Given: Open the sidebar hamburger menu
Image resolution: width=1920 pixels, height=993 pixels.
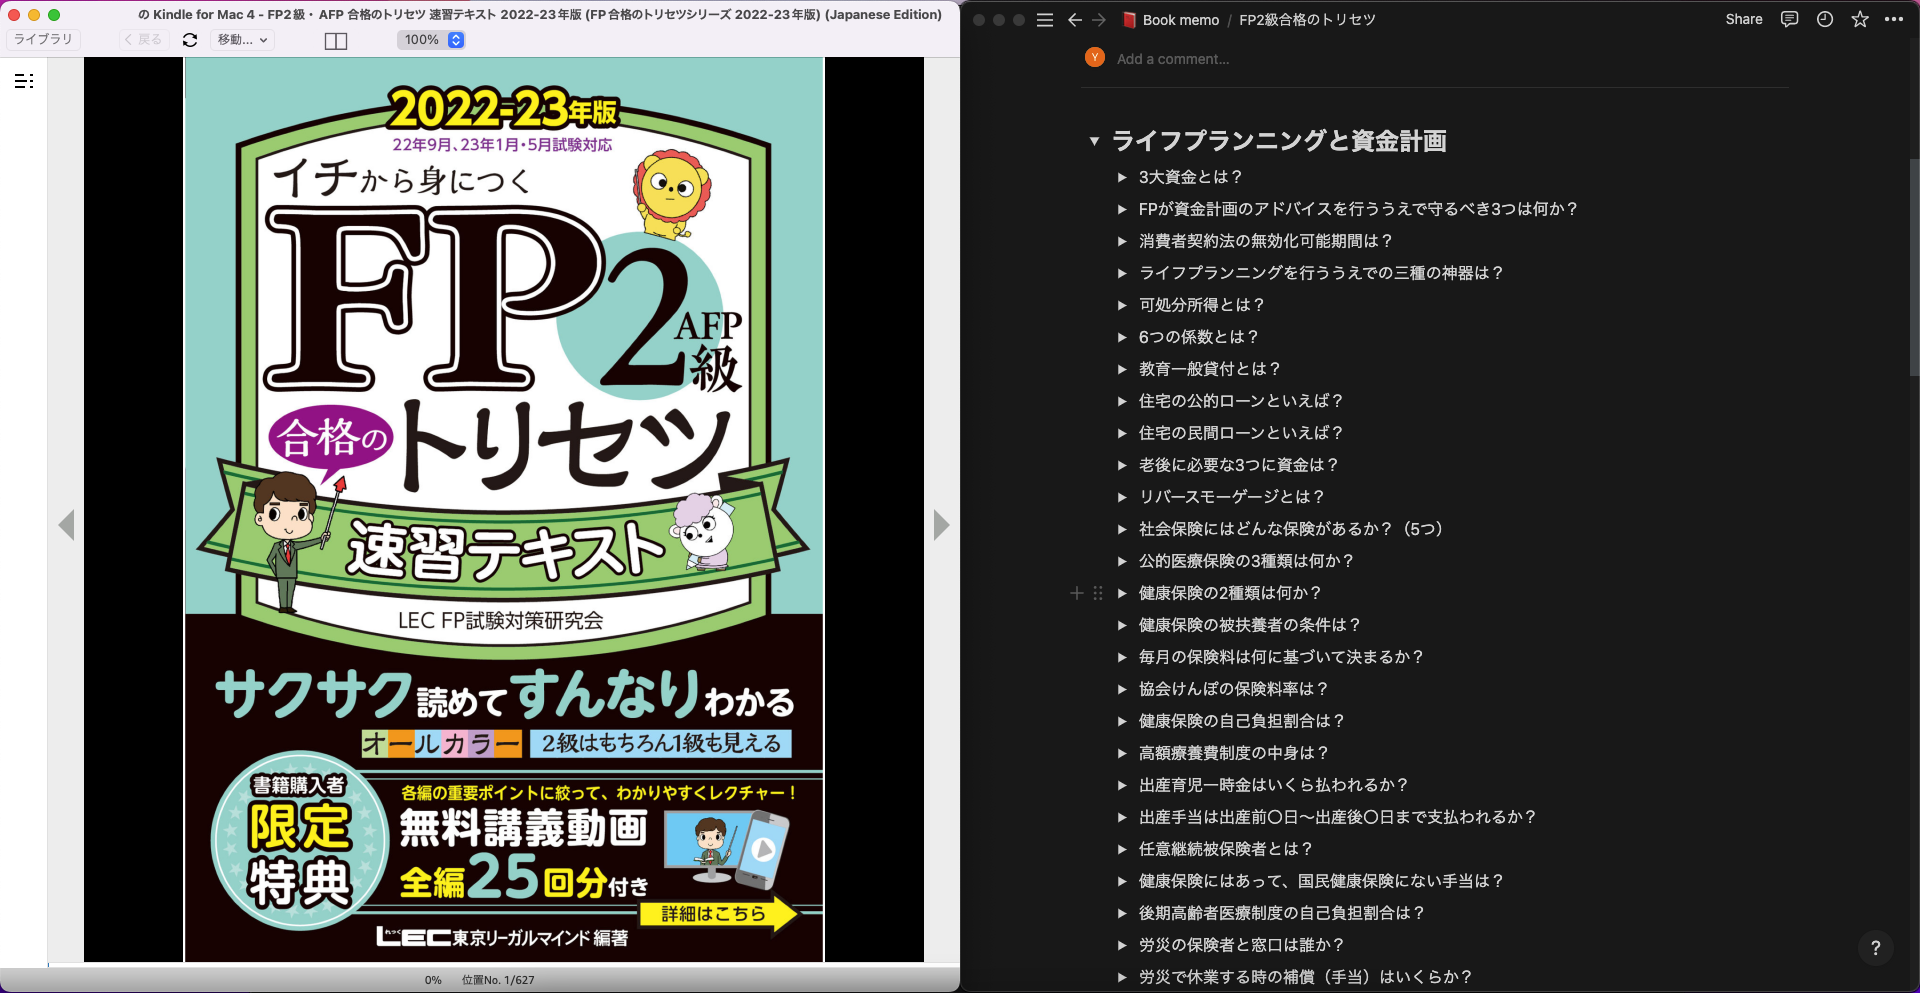Looking at the screenshot, I should pyautogui.click(x=1045, y=19).
